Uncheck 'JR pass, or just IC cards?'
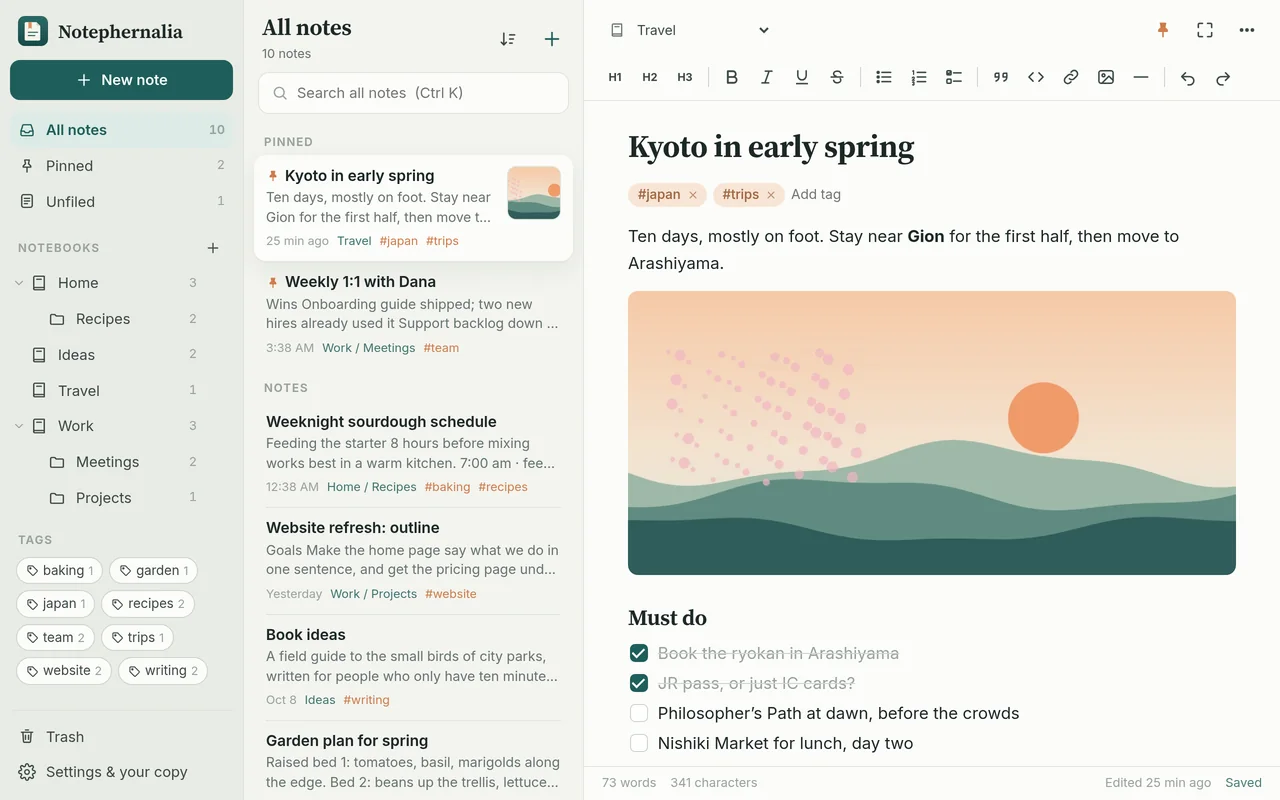This screenshot has width=1280, height=800. tap(639, 683)
